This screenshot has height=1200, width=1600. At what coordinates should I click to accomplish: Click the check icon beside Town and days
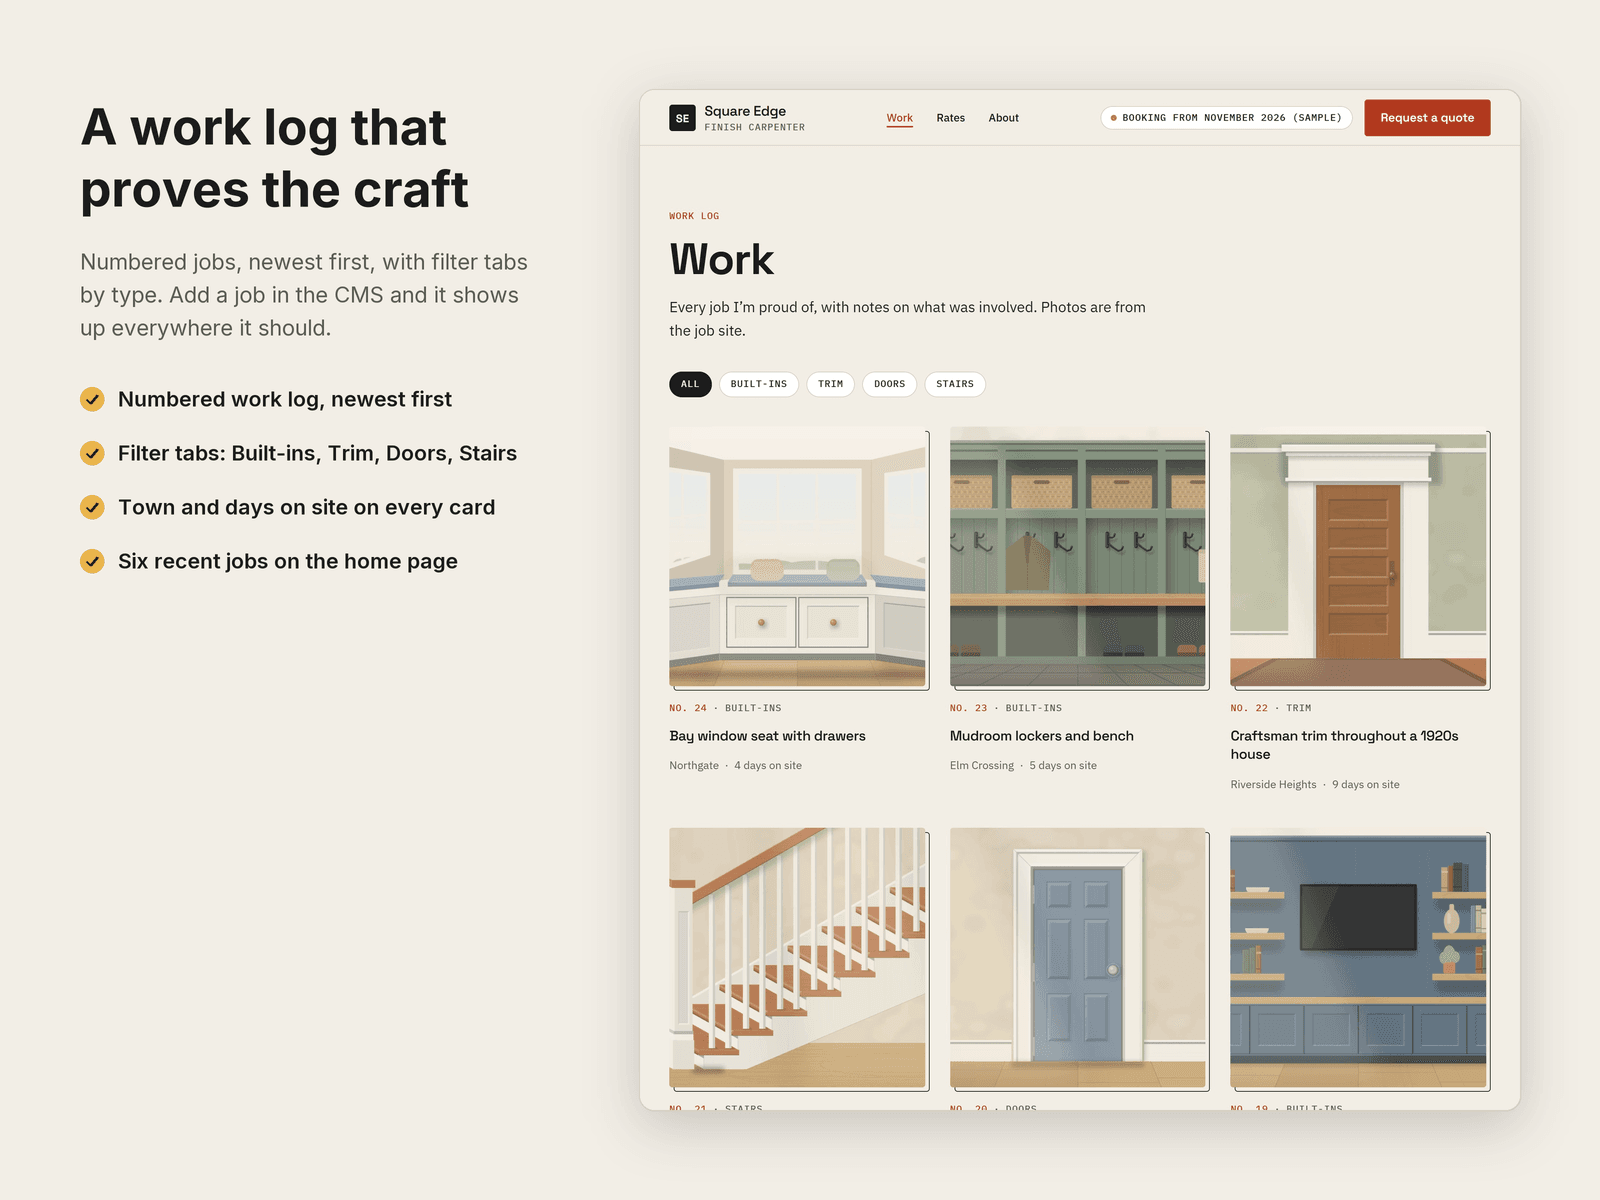pos(92,507)
